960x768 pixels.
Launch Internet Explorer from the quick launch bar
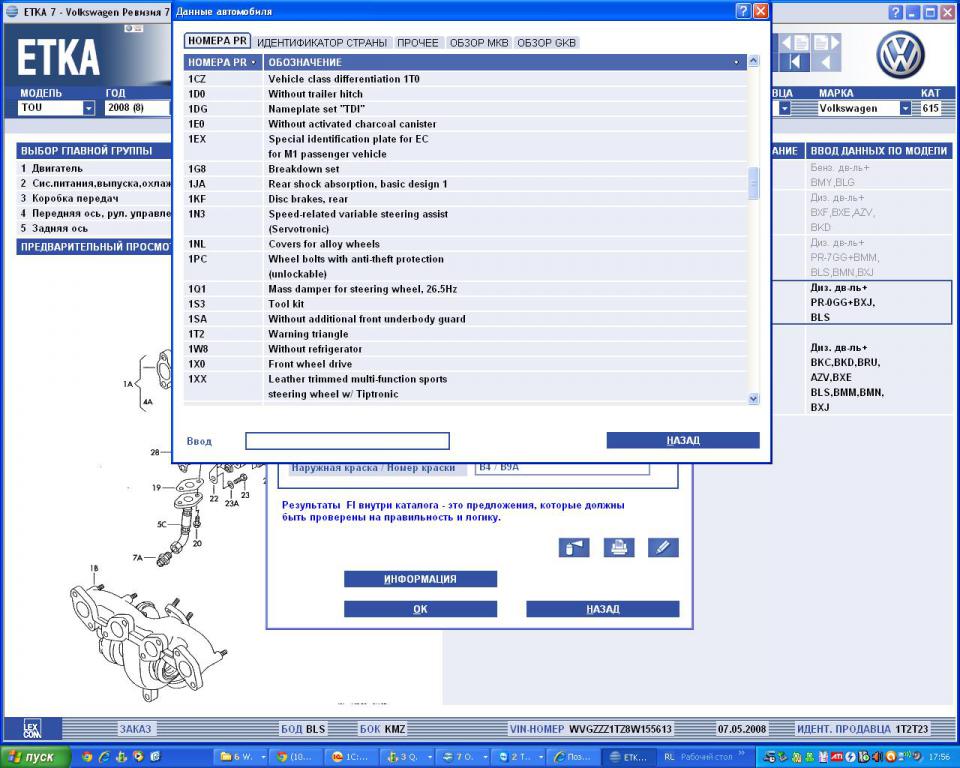[104, 757]
